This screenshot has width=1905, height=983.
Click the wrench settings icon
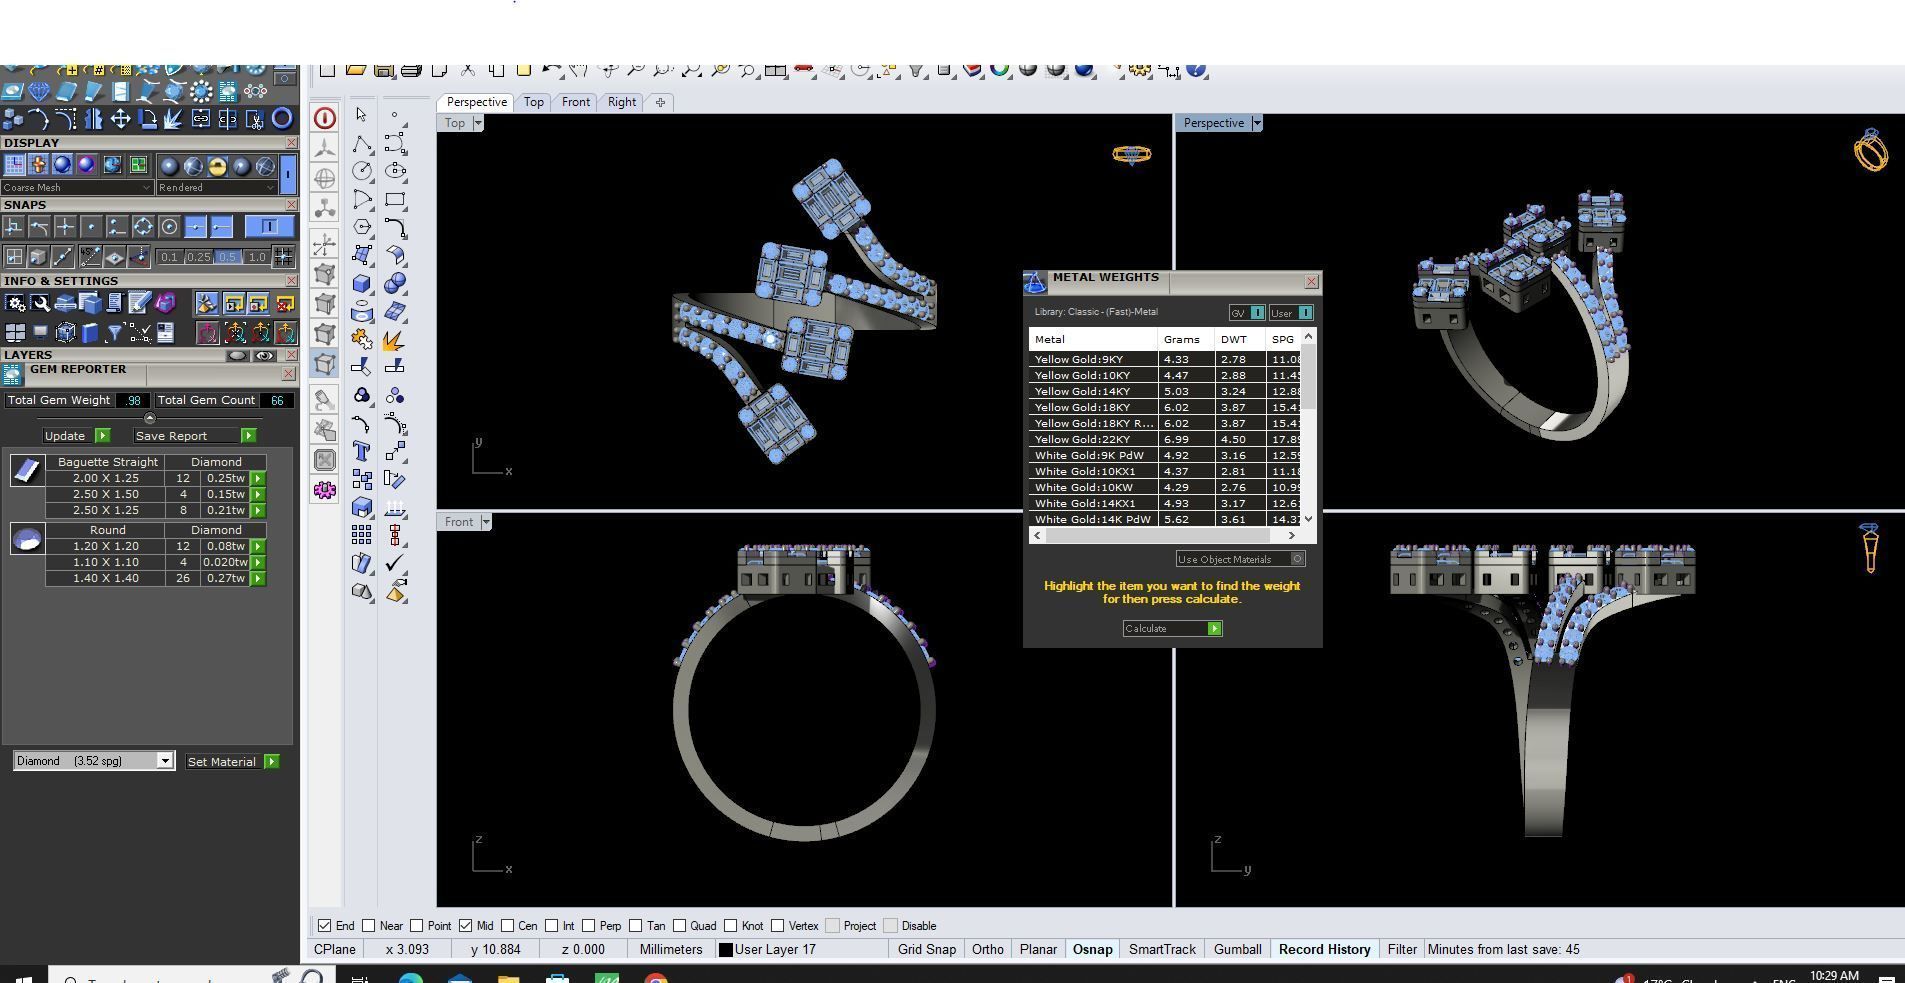tap(40, 303)
